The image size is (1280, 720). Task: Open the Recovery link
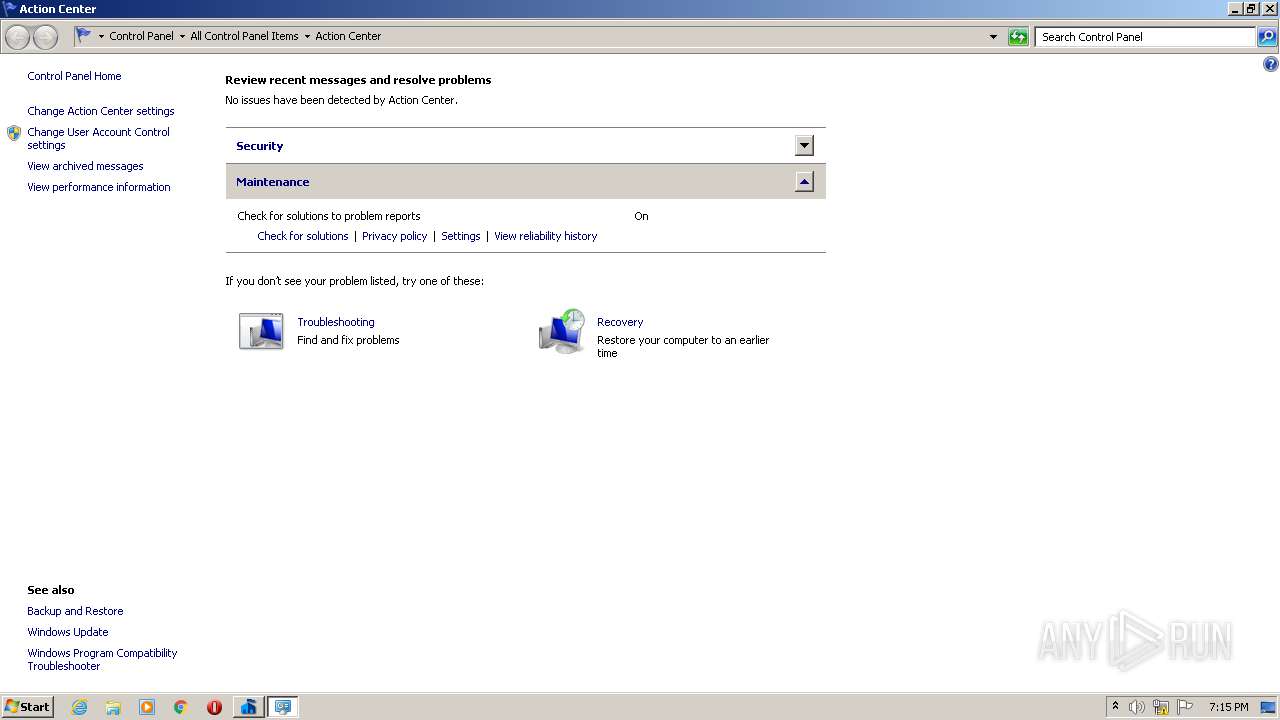coord(620,322)
